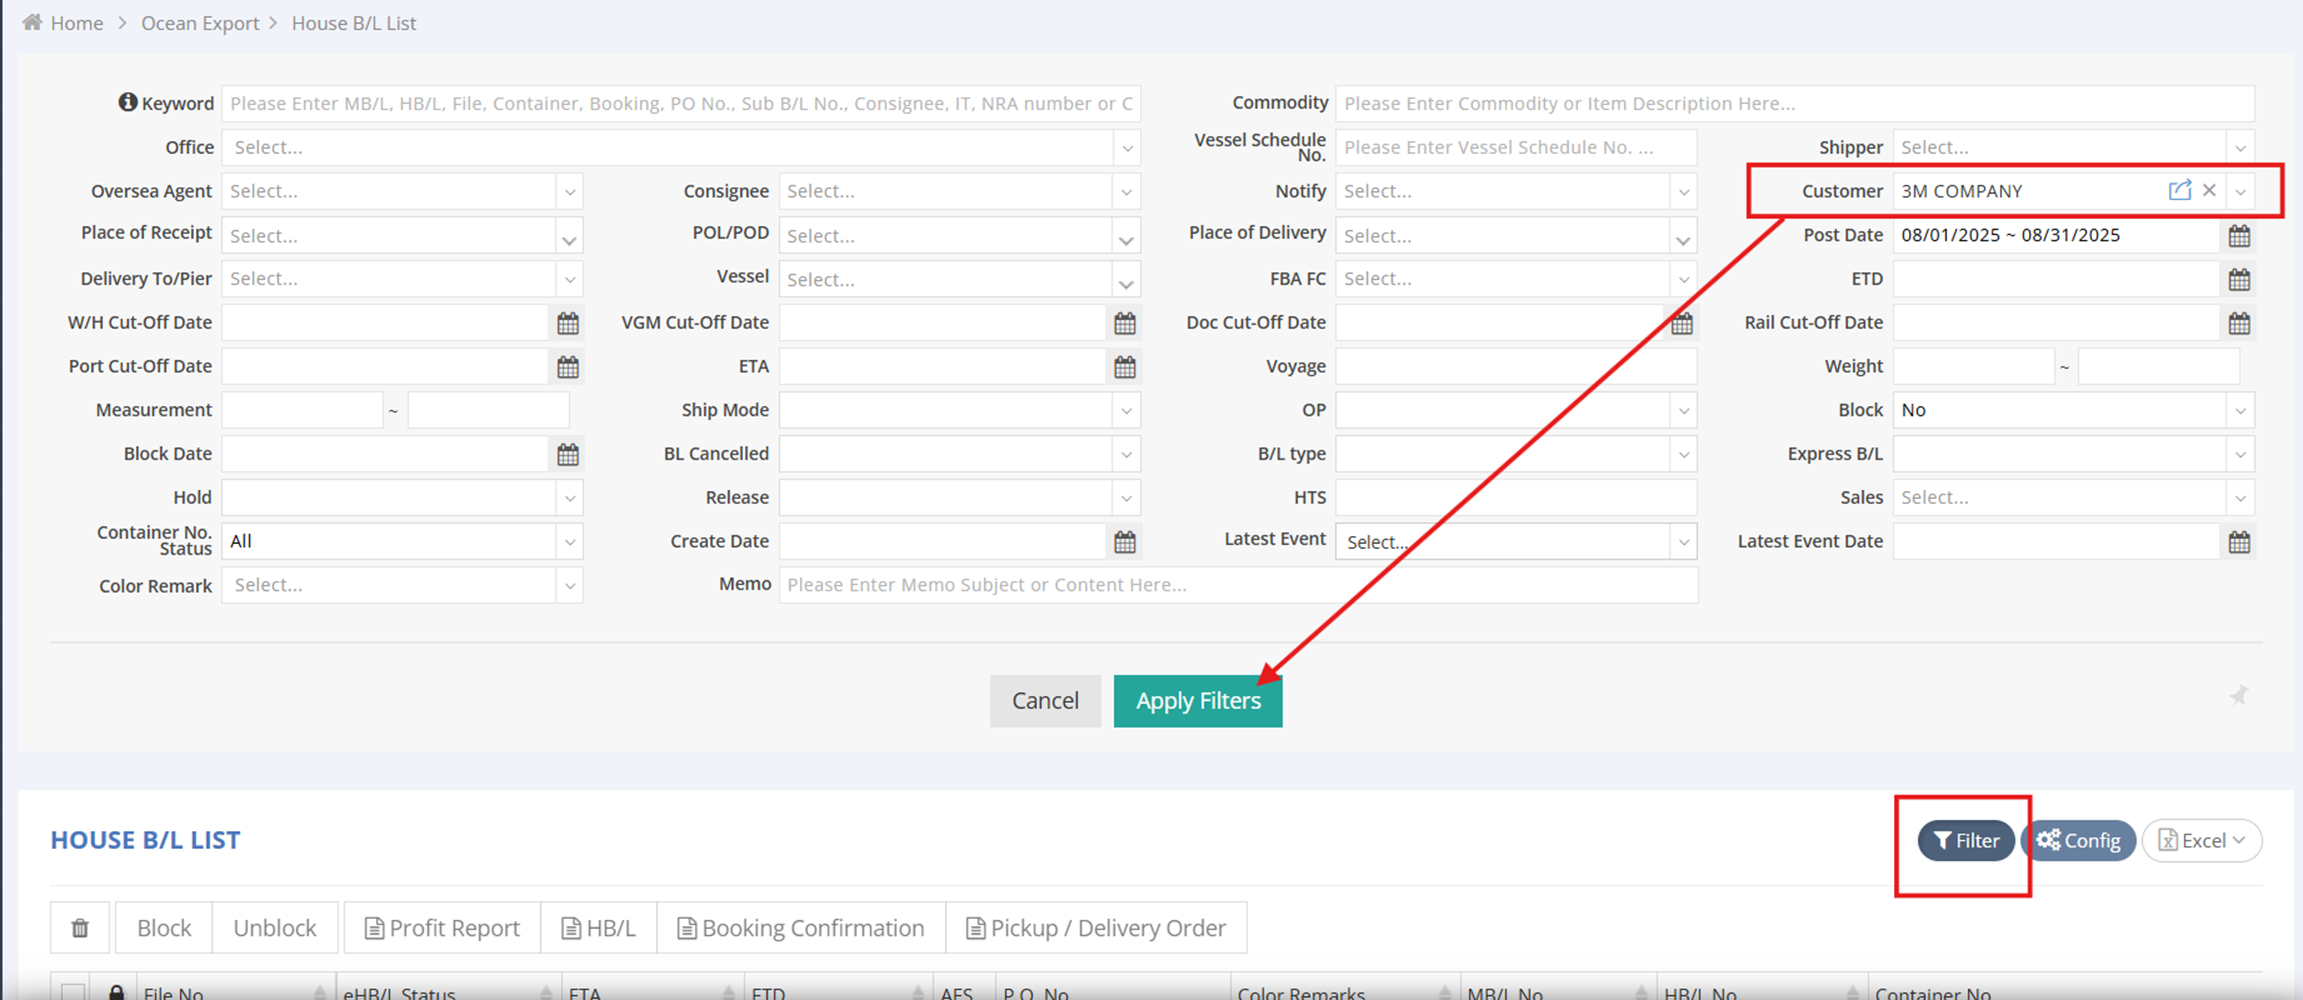Toggle the select-all checkbox in table header
The image size is (2303, 1000).
pyautogui.click(x=73, y=992)
